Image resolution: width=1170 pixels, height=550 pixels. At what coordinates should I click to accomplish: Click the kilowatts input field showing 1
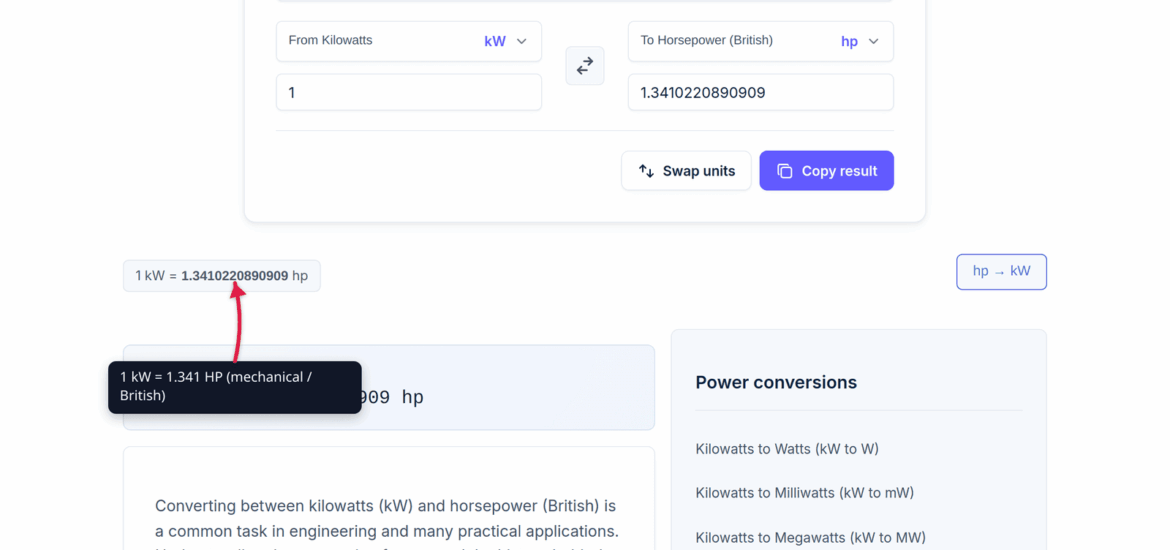tap(409, 93)
